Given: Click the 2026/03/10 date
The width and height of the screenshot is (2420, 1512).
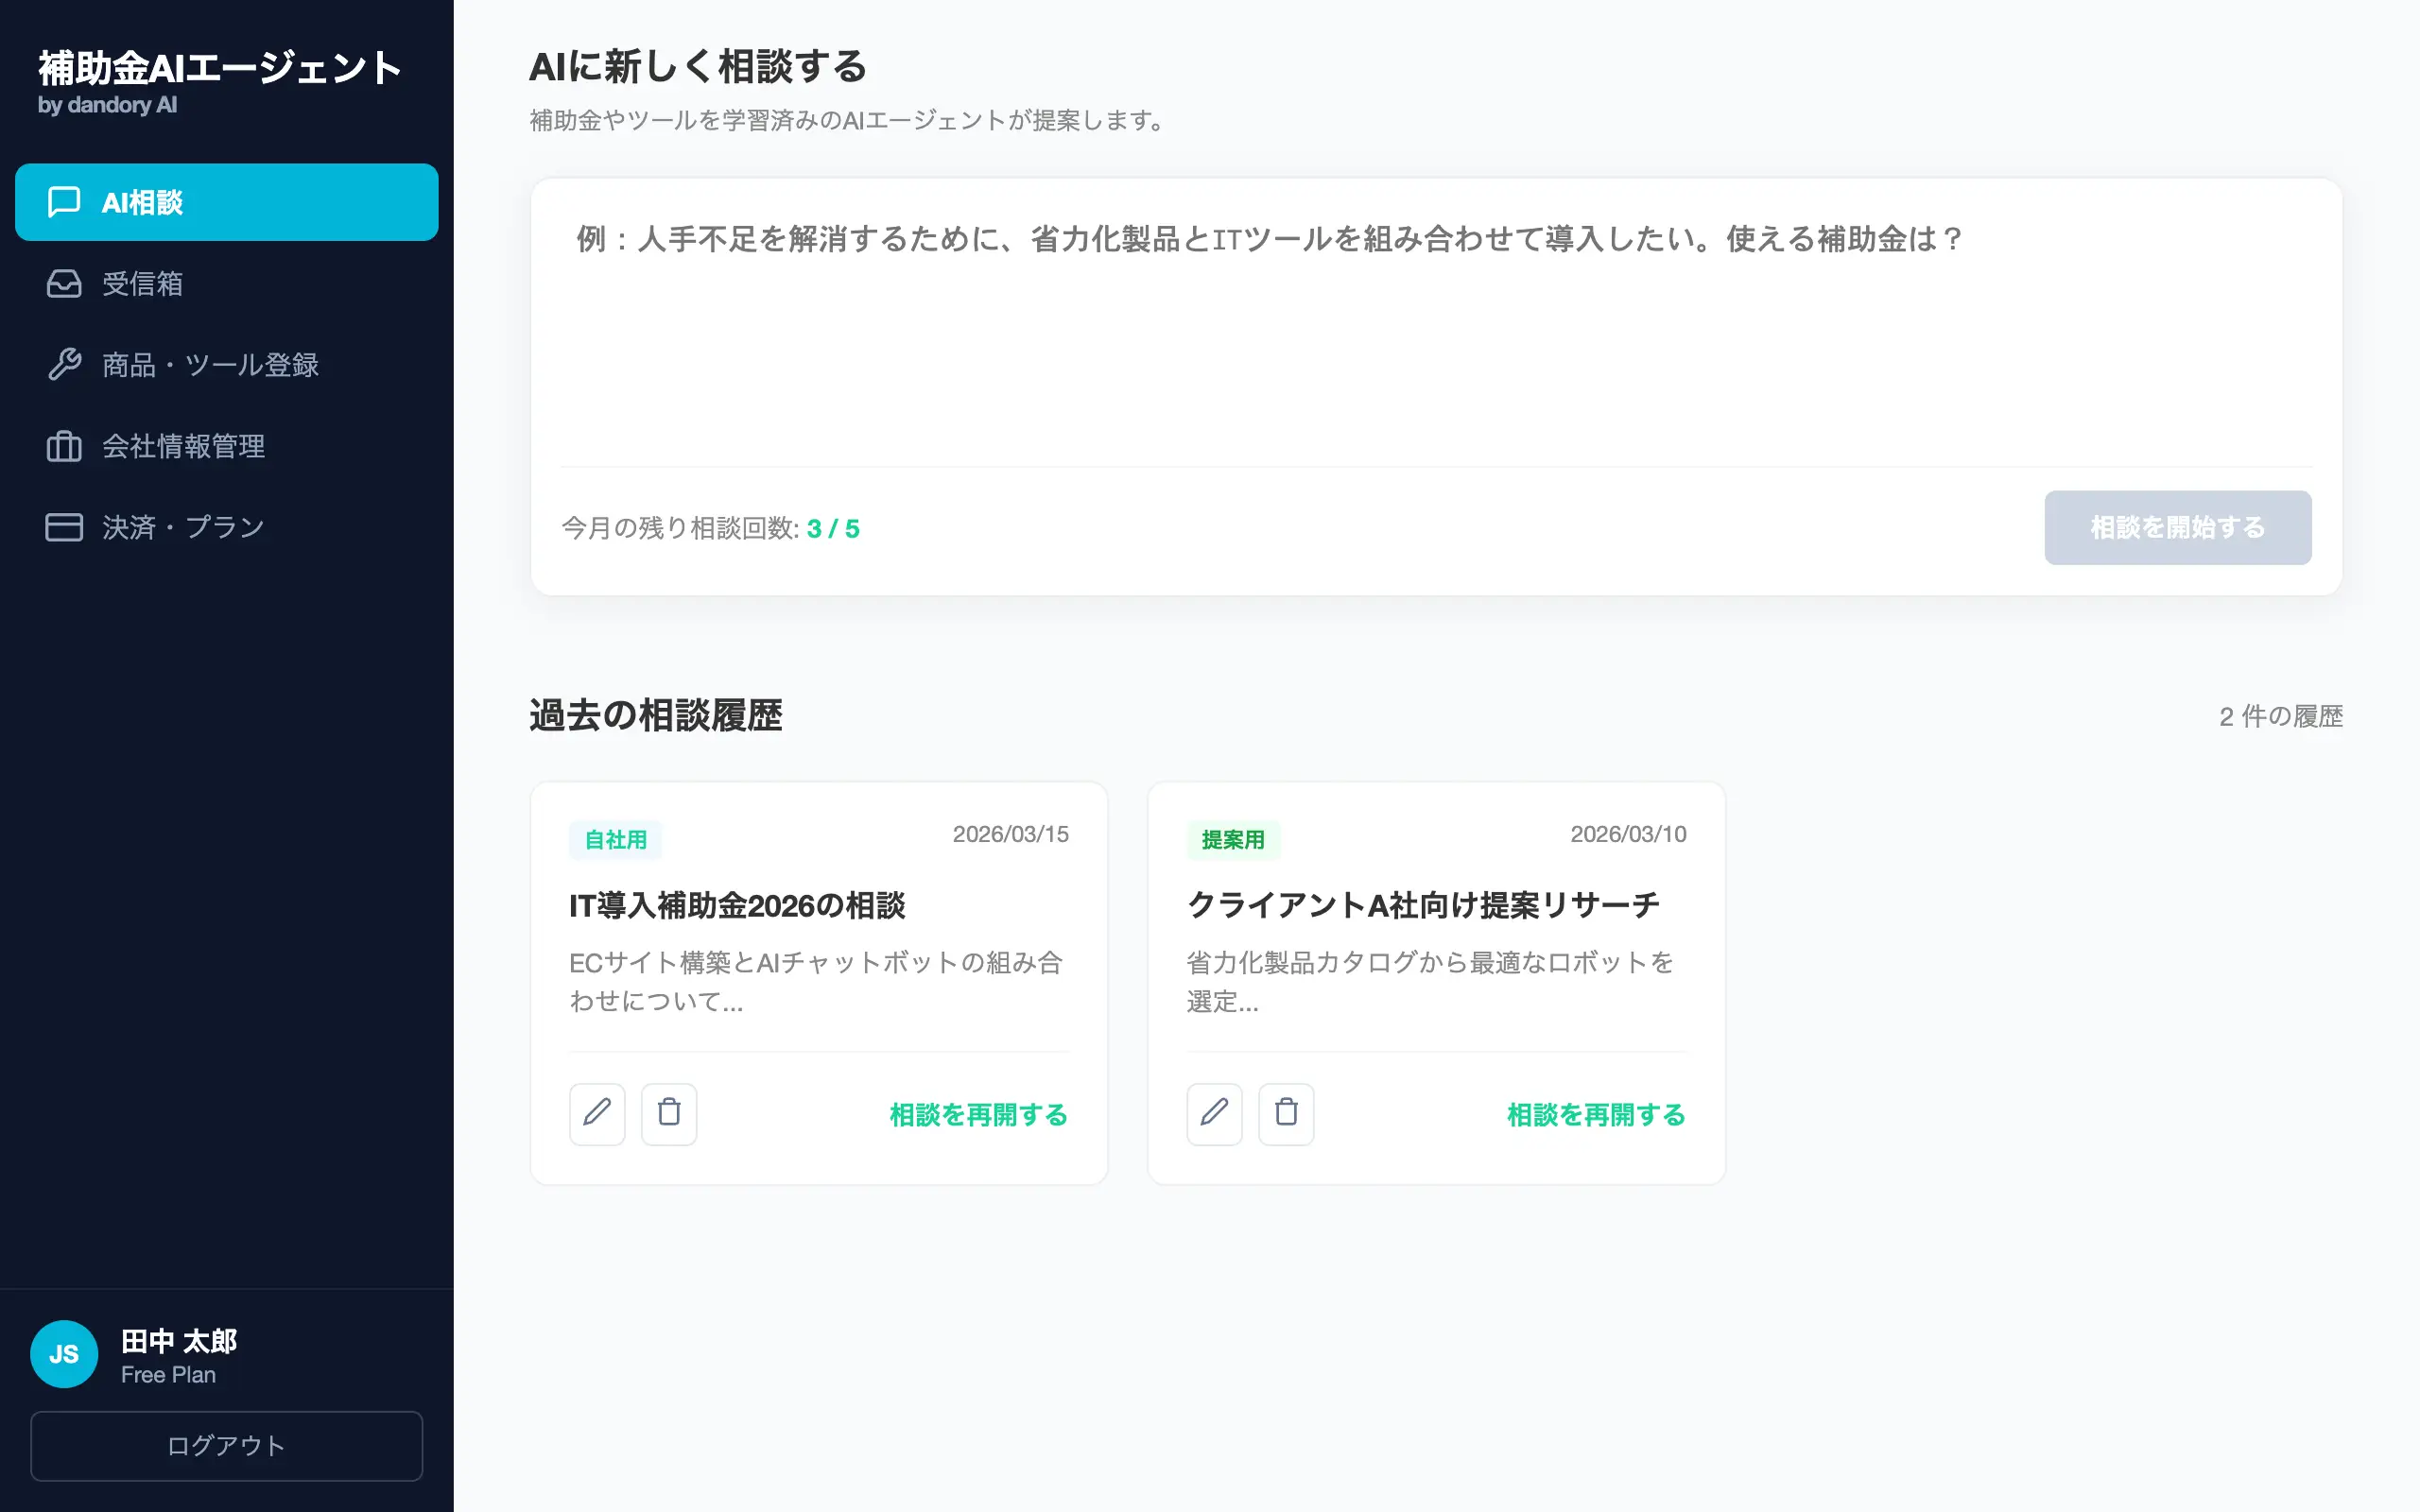Looking at the screenshot, I should point(1628,834).
